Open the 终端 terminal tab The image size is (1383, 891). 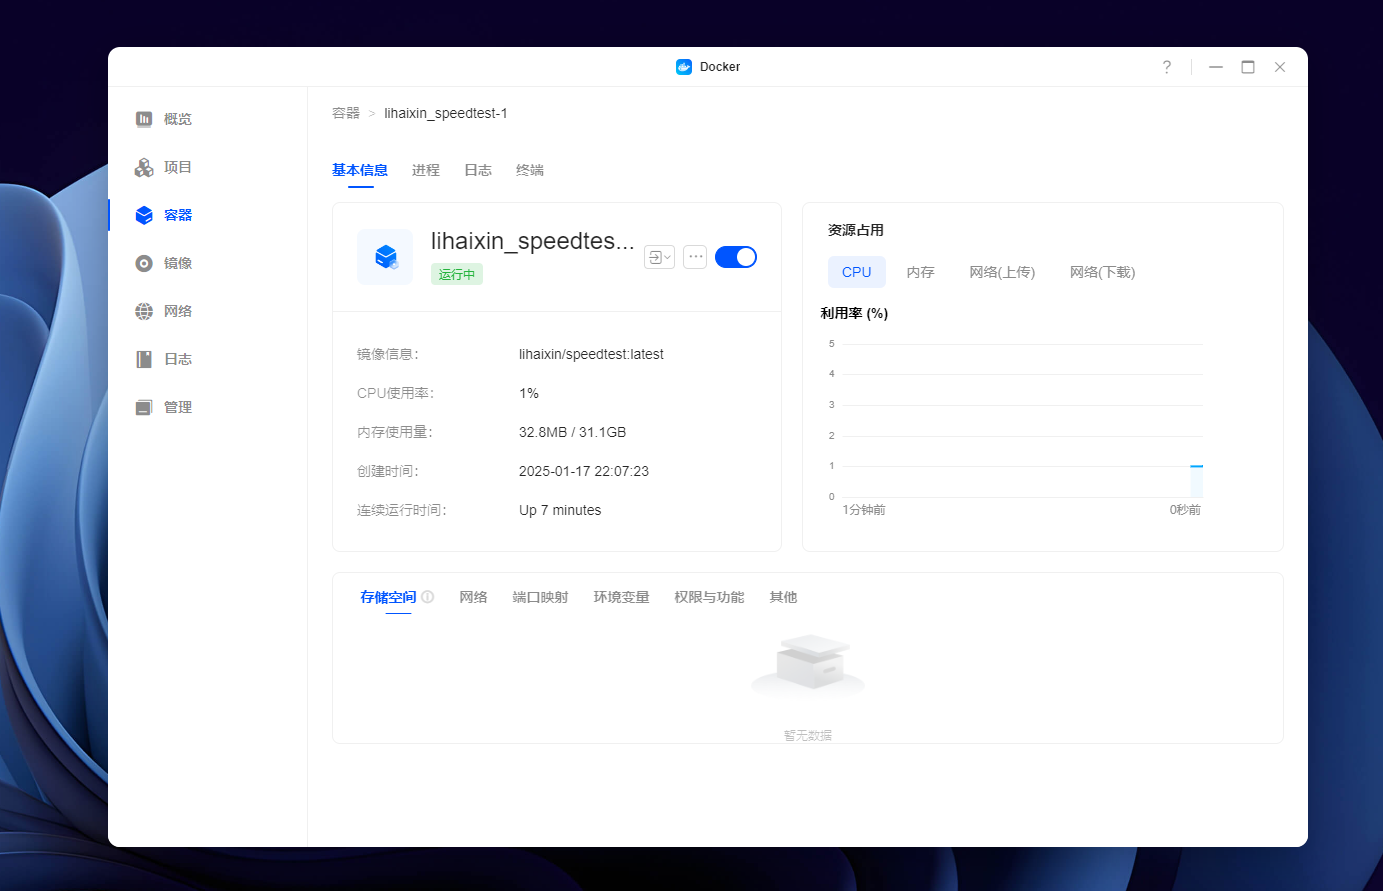click(530, 170)
